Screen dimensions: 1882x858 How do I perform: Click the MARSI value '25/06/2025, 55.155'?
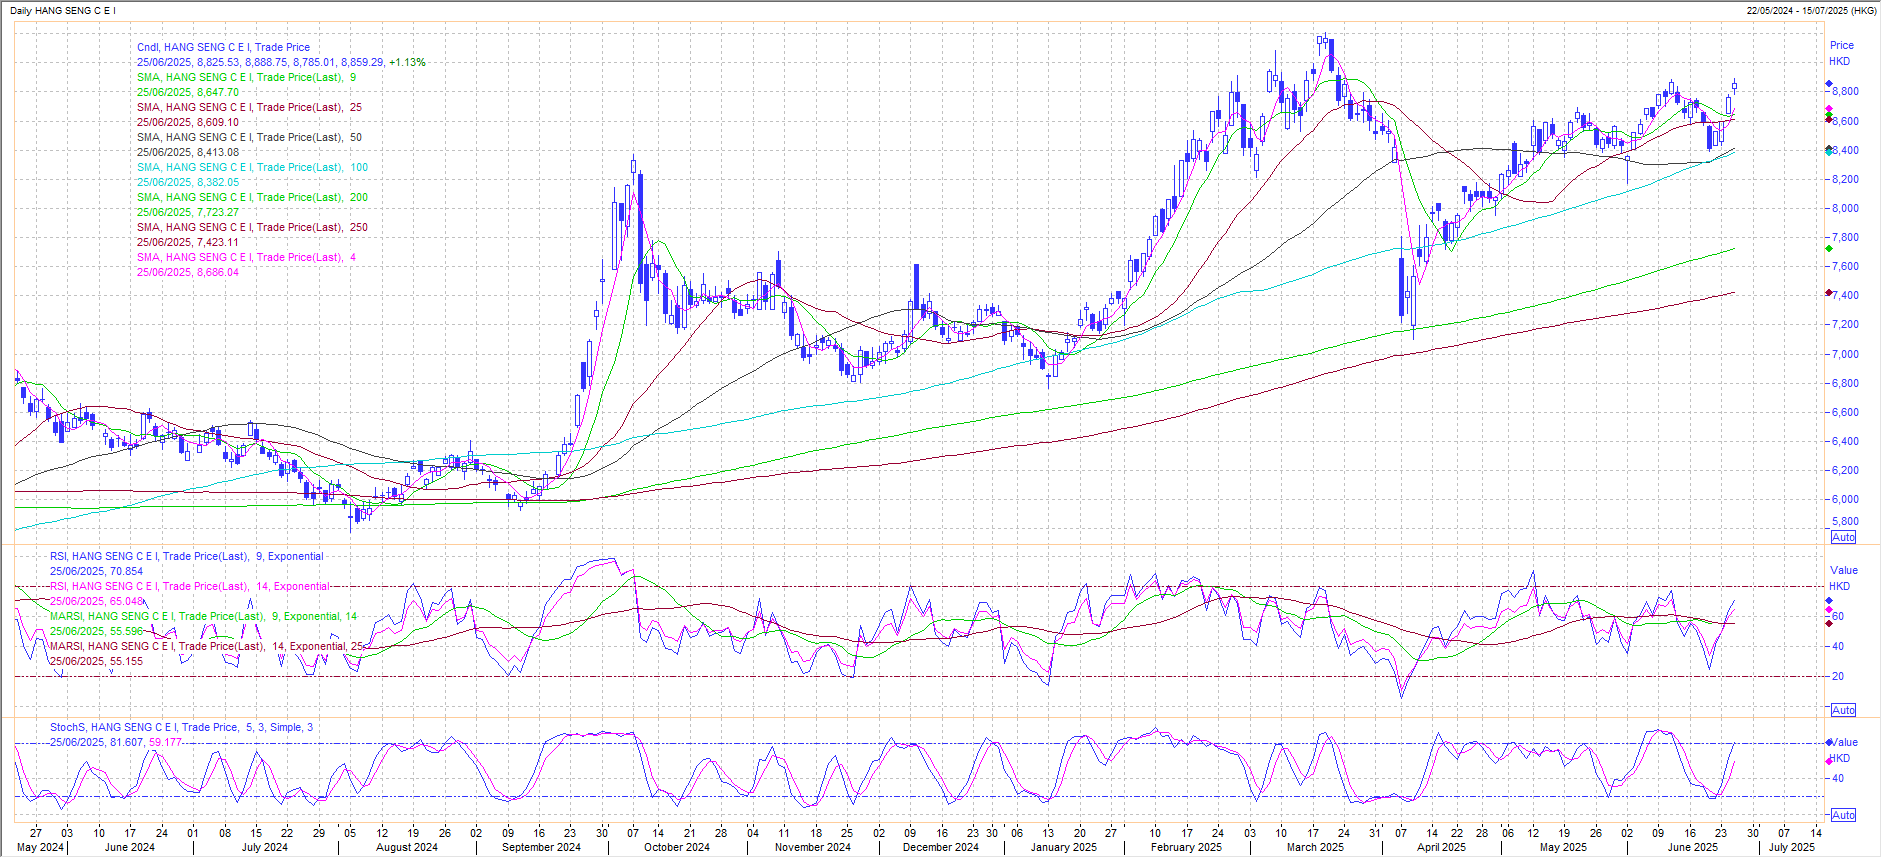[96, 661]
